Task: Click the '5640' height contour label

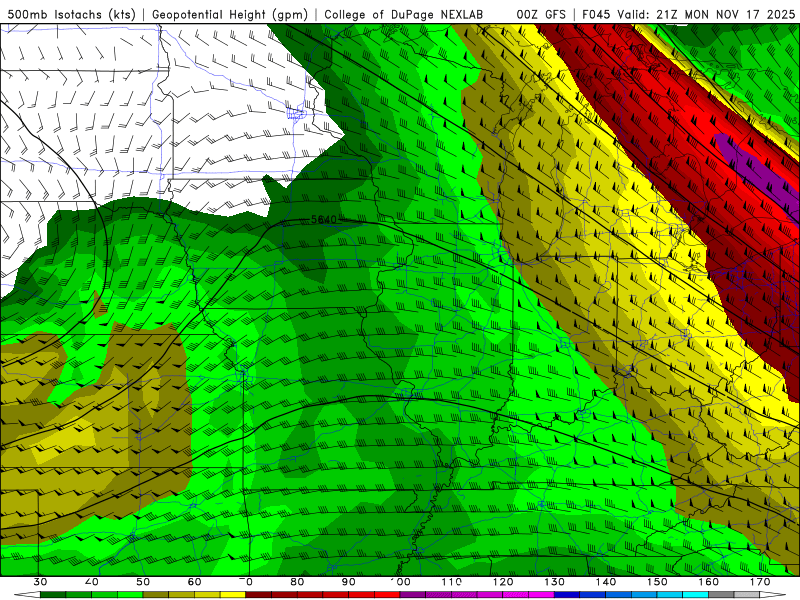Action: [324, 219]
